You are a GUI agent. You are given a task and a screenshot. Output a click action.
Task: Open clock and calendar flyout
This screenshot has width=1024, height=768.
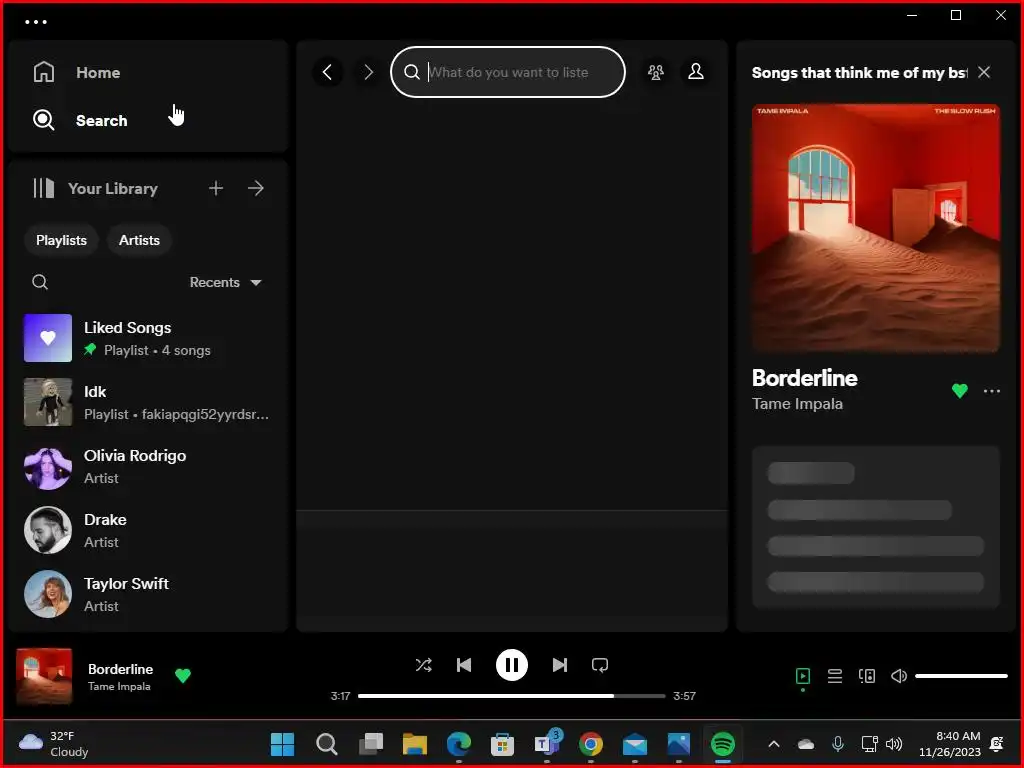[950, 744]
